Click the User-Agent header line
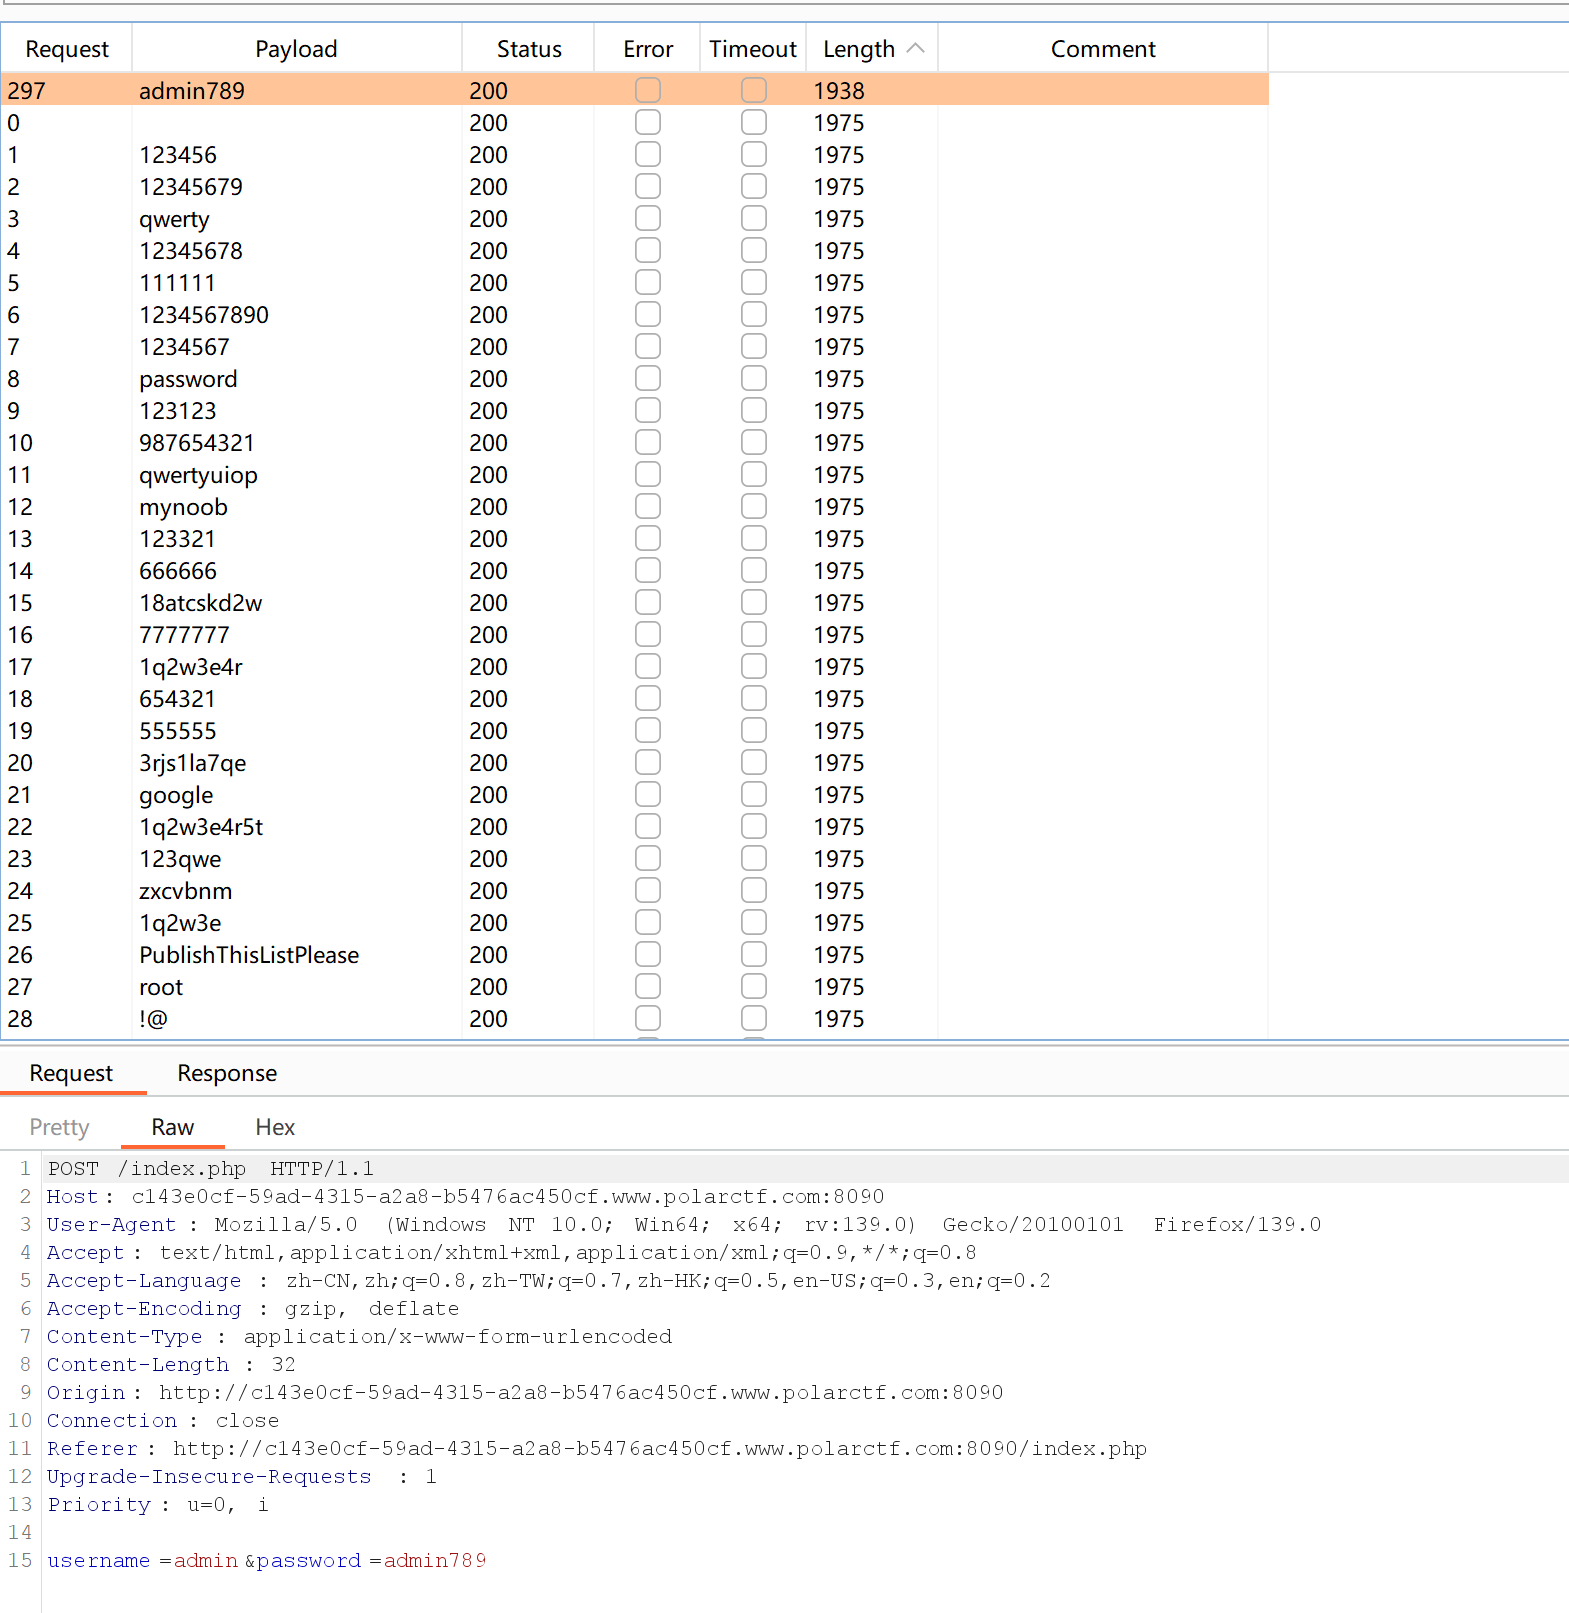 pyautogui.click(x=684, y=1224)
